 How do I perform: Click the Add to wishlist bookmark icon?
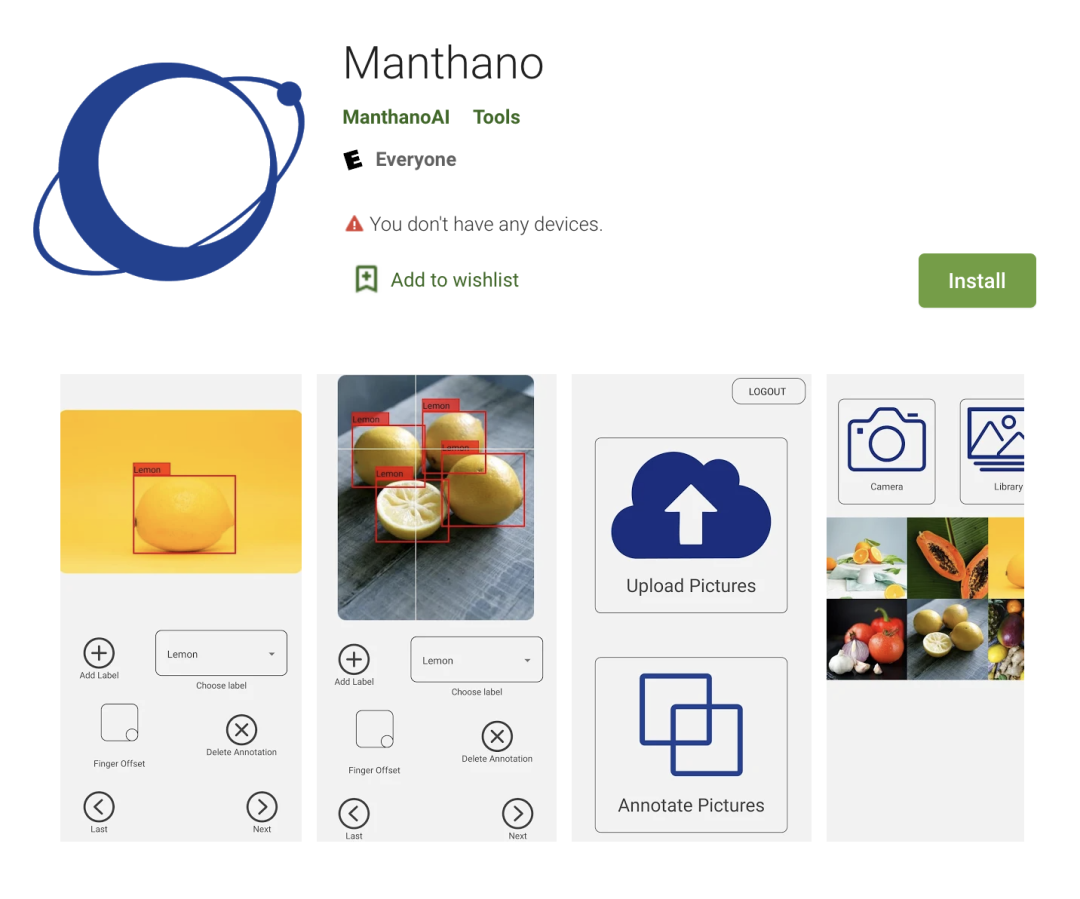point(366,279)
